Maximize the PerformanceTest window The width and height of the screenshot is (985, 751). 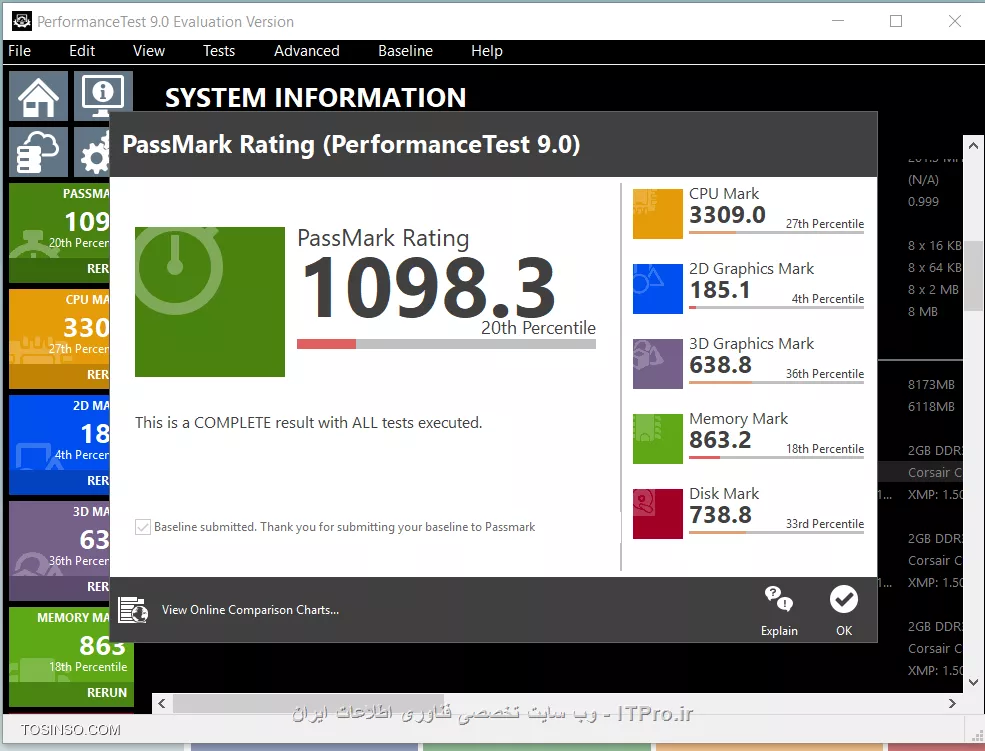point(896,21)
